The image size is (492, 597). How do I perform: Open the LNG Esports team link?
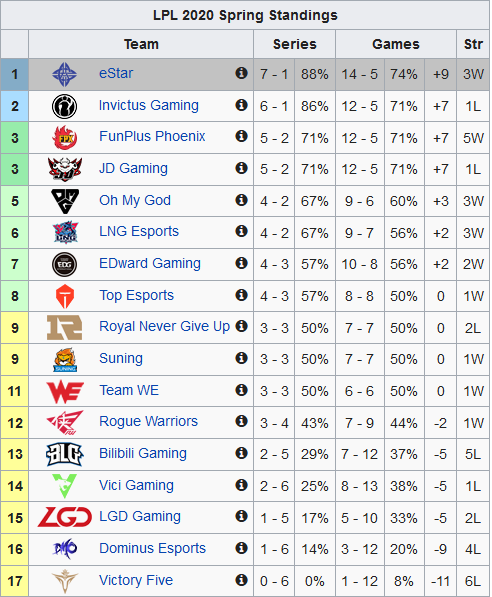point(139,231)
